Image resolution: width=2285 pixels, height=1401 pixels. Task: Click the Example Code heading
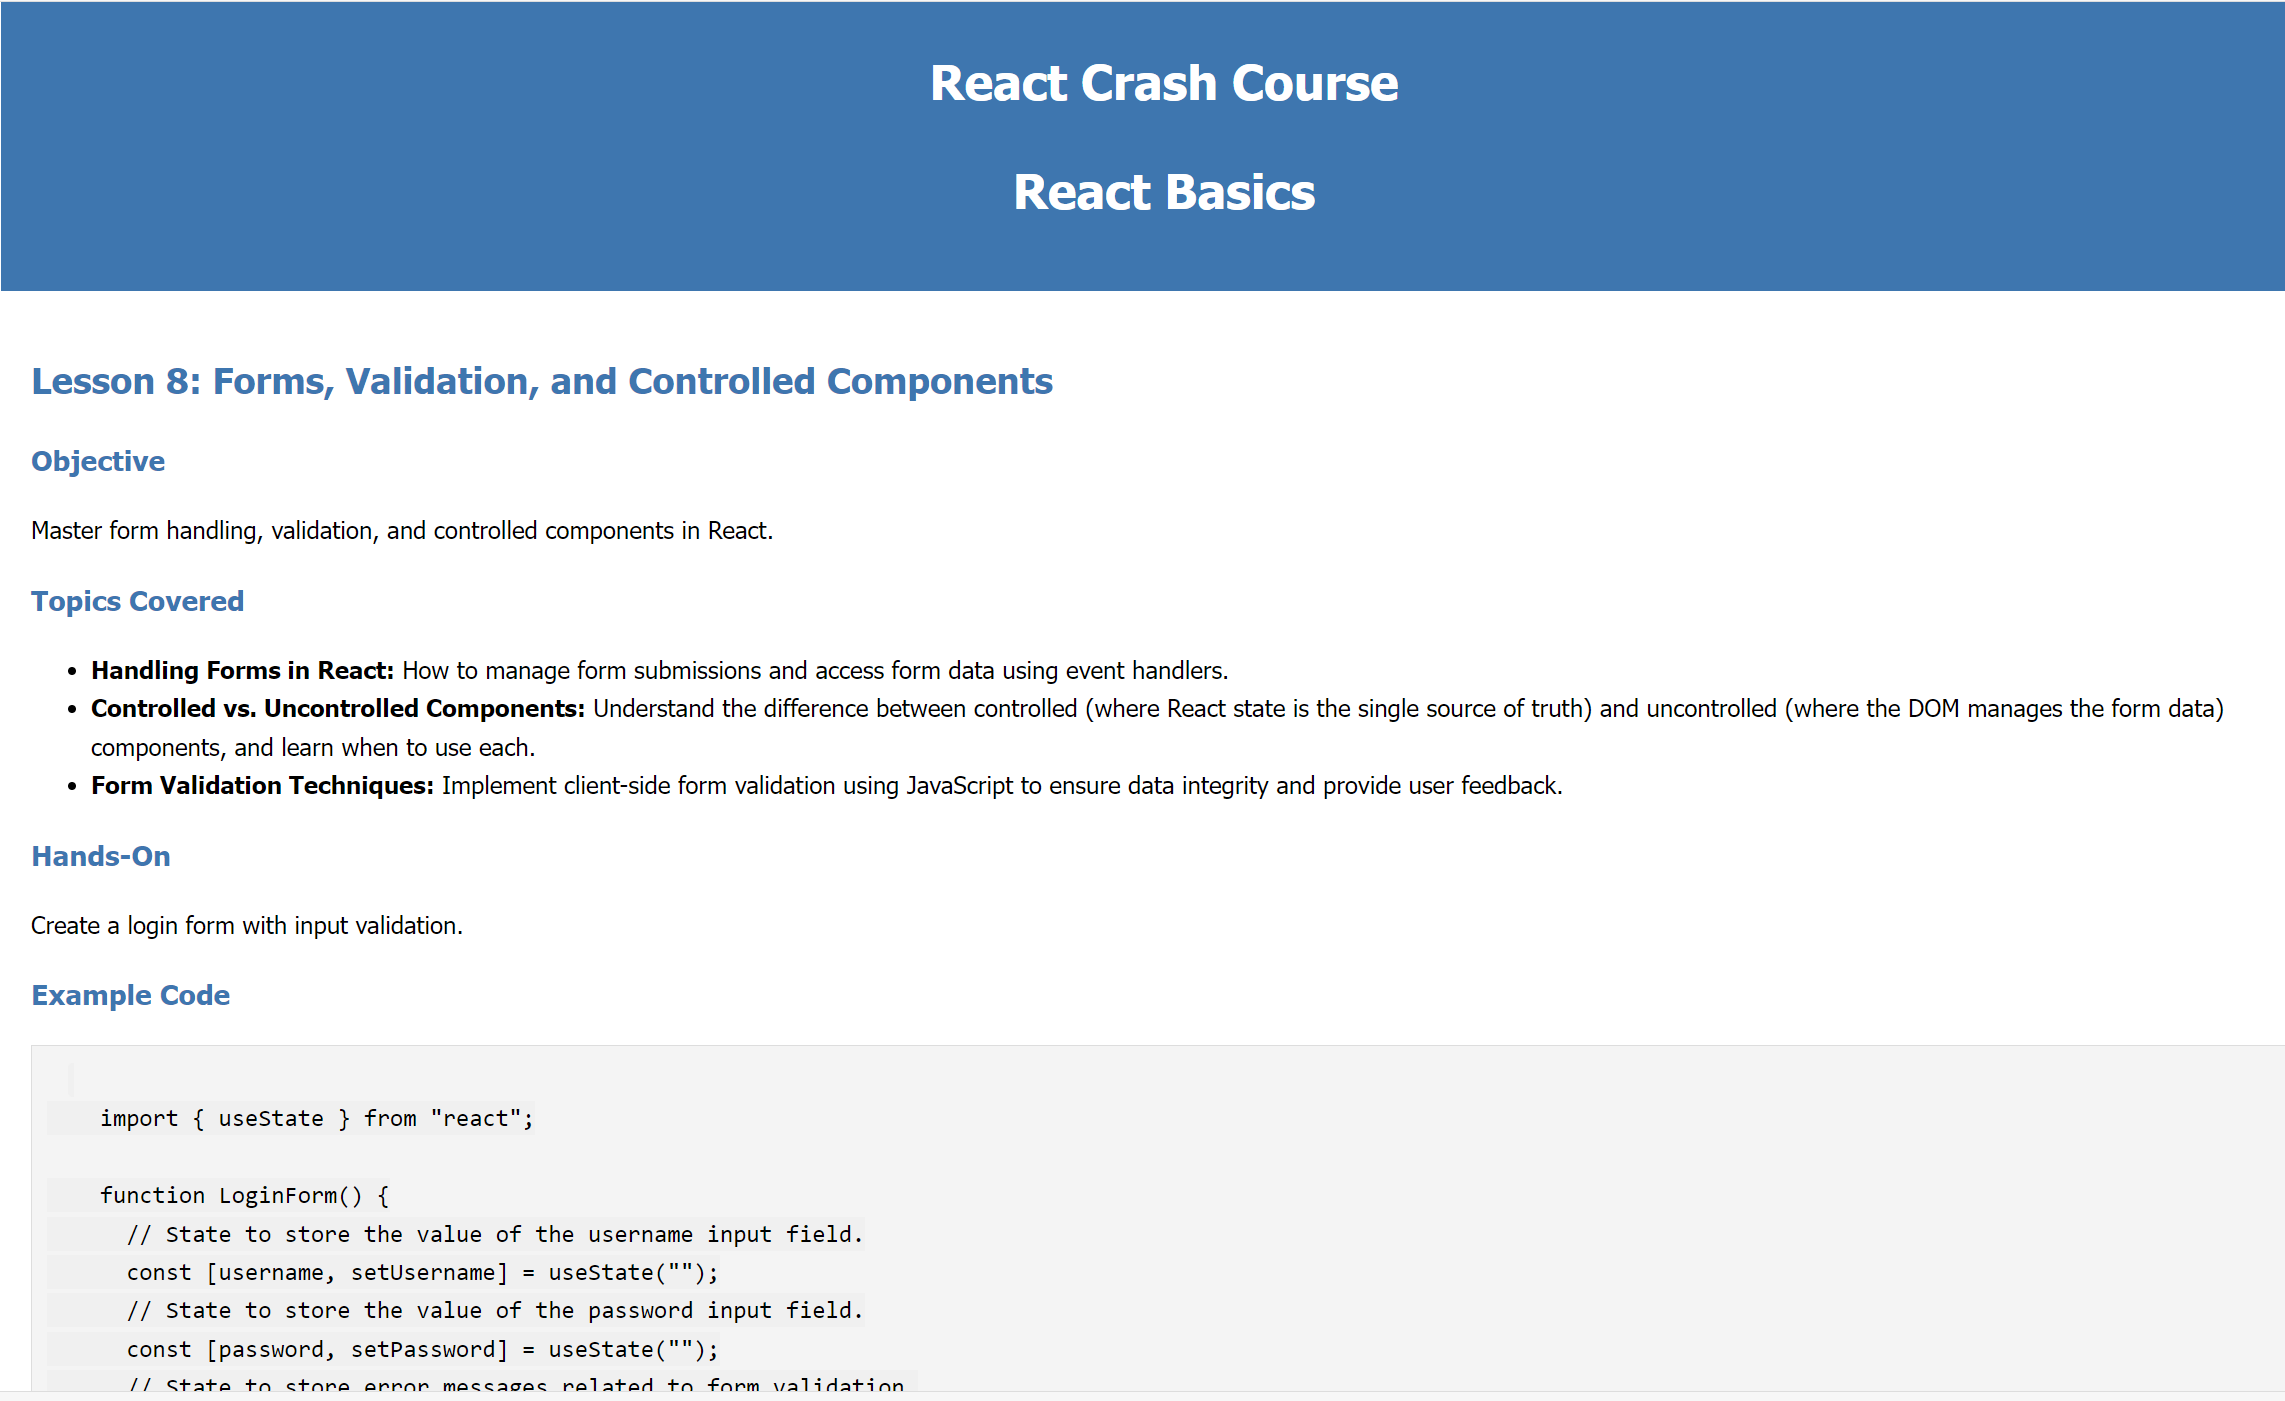tap(130, 995)
